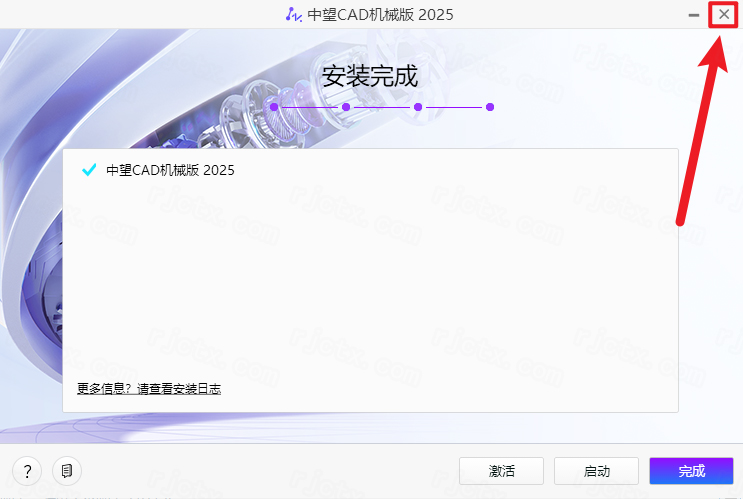Screen dimensions: 743x499
Task: Click the second purple progress step dot
Action: 345,106
